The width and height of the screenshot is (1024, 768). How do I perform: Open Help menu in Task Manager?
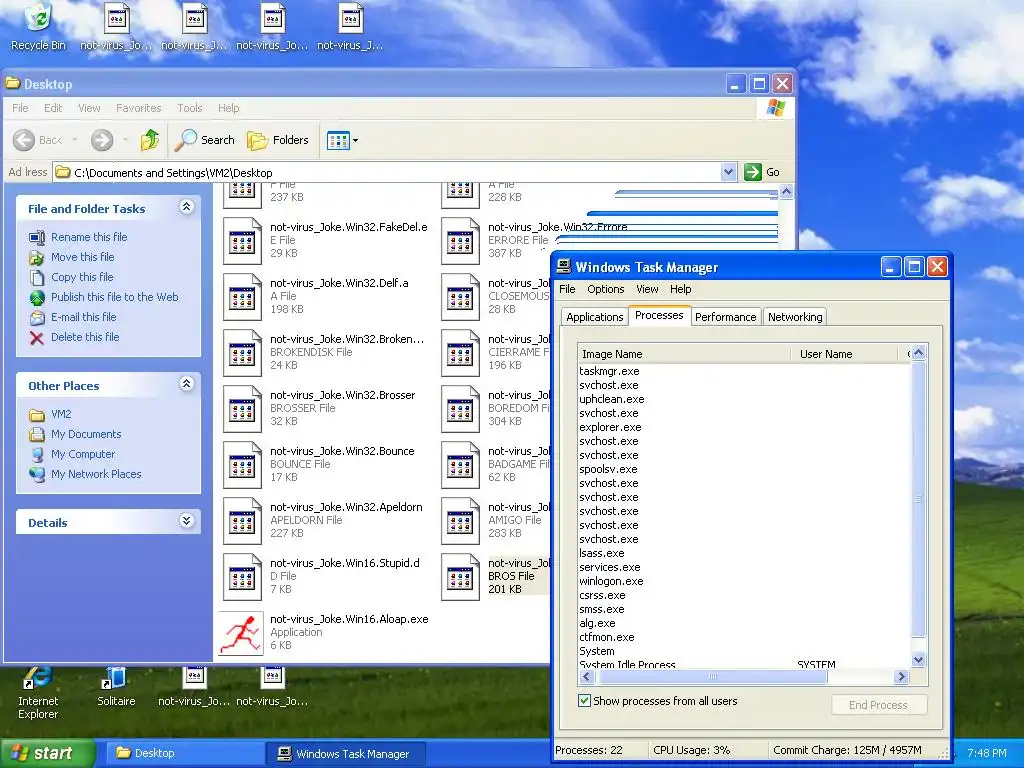680,289
